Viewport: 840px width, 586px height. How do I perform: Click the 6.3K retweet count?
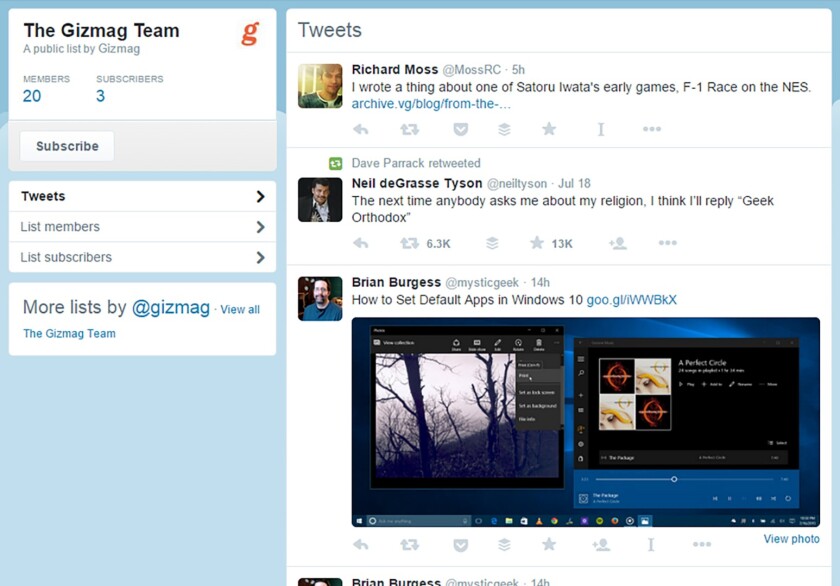tap(438, 244)
